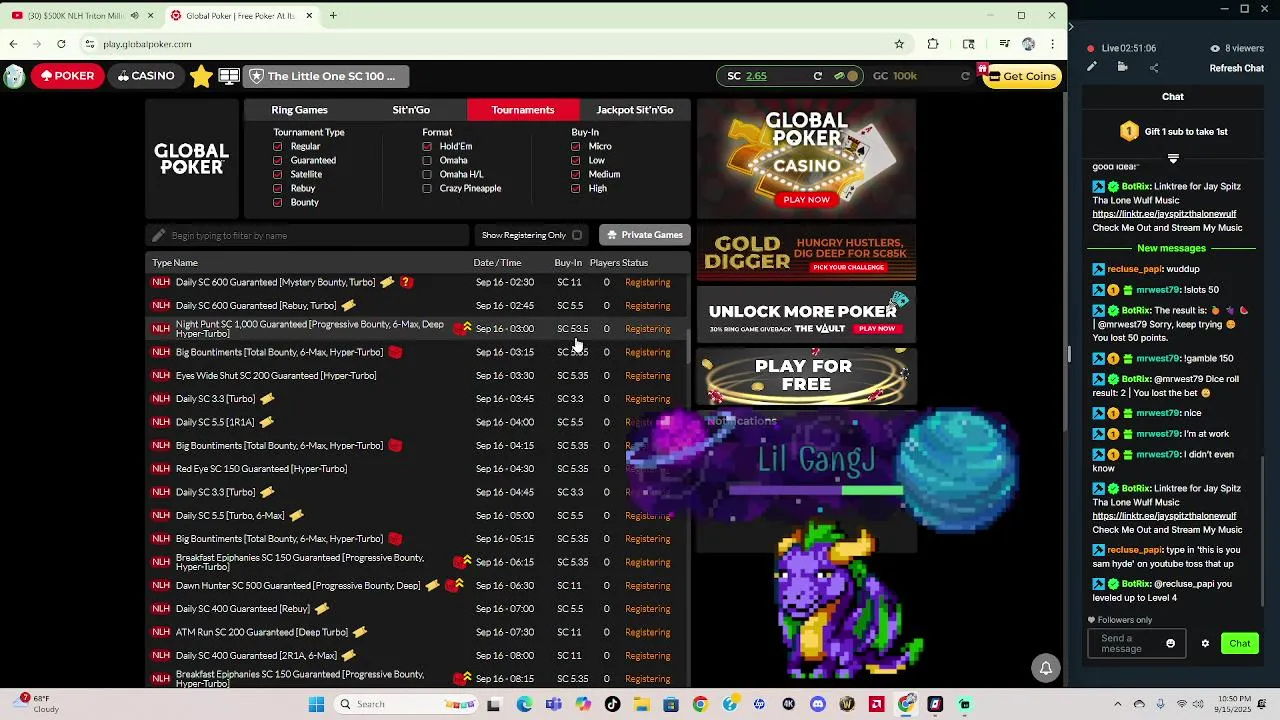
Task: Refresh the SC balance
Action: (x=817, y=76)
